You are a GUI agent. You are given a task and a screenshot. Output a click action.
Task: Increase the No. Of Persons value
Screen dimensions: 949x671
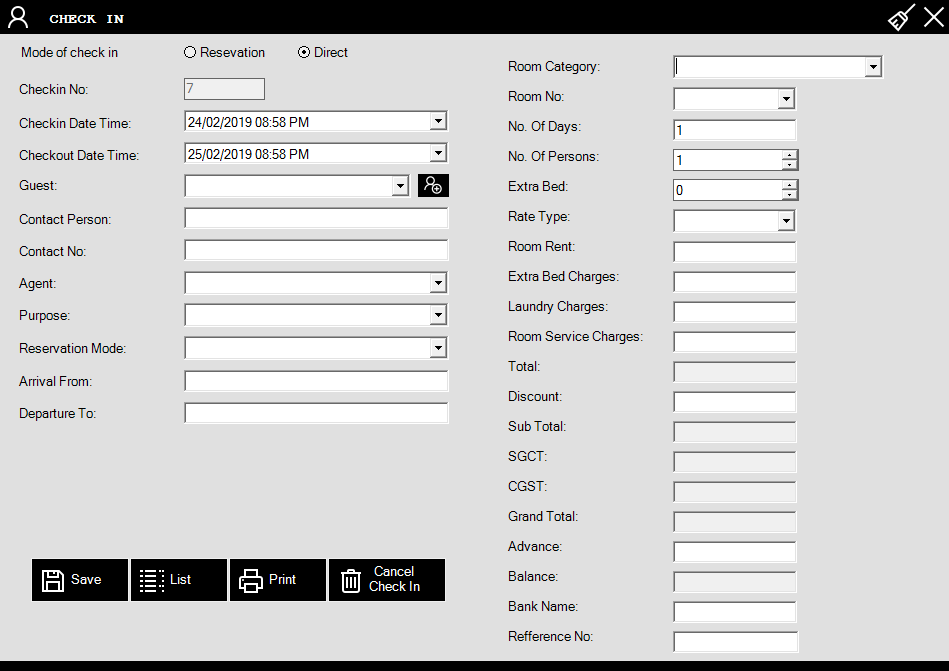790,155
